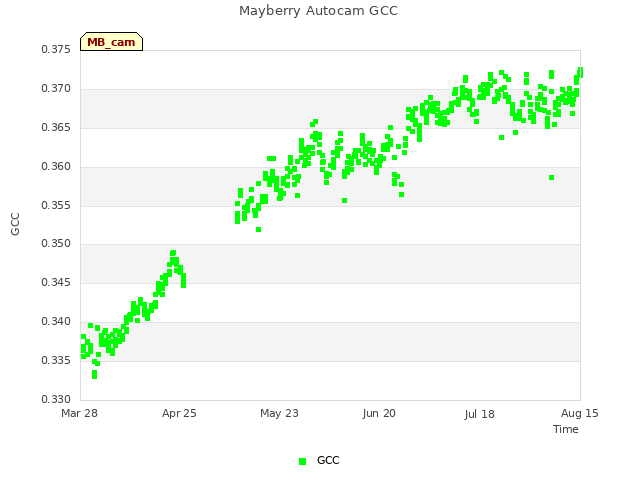Click the isolated outlier point near 0.359 in August
The height and width of the screenshot is (480, 640).
click(x=551, y=178)
